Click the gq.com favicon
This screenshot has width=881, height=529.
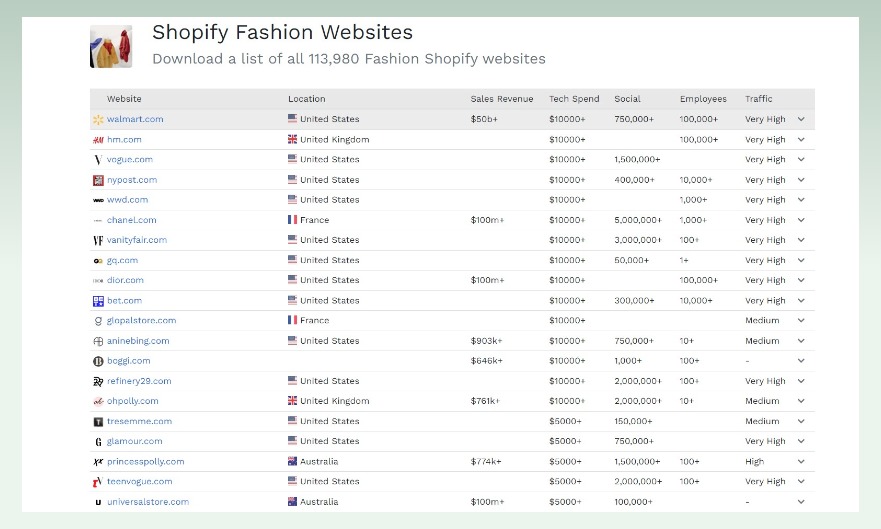[98, 261]
